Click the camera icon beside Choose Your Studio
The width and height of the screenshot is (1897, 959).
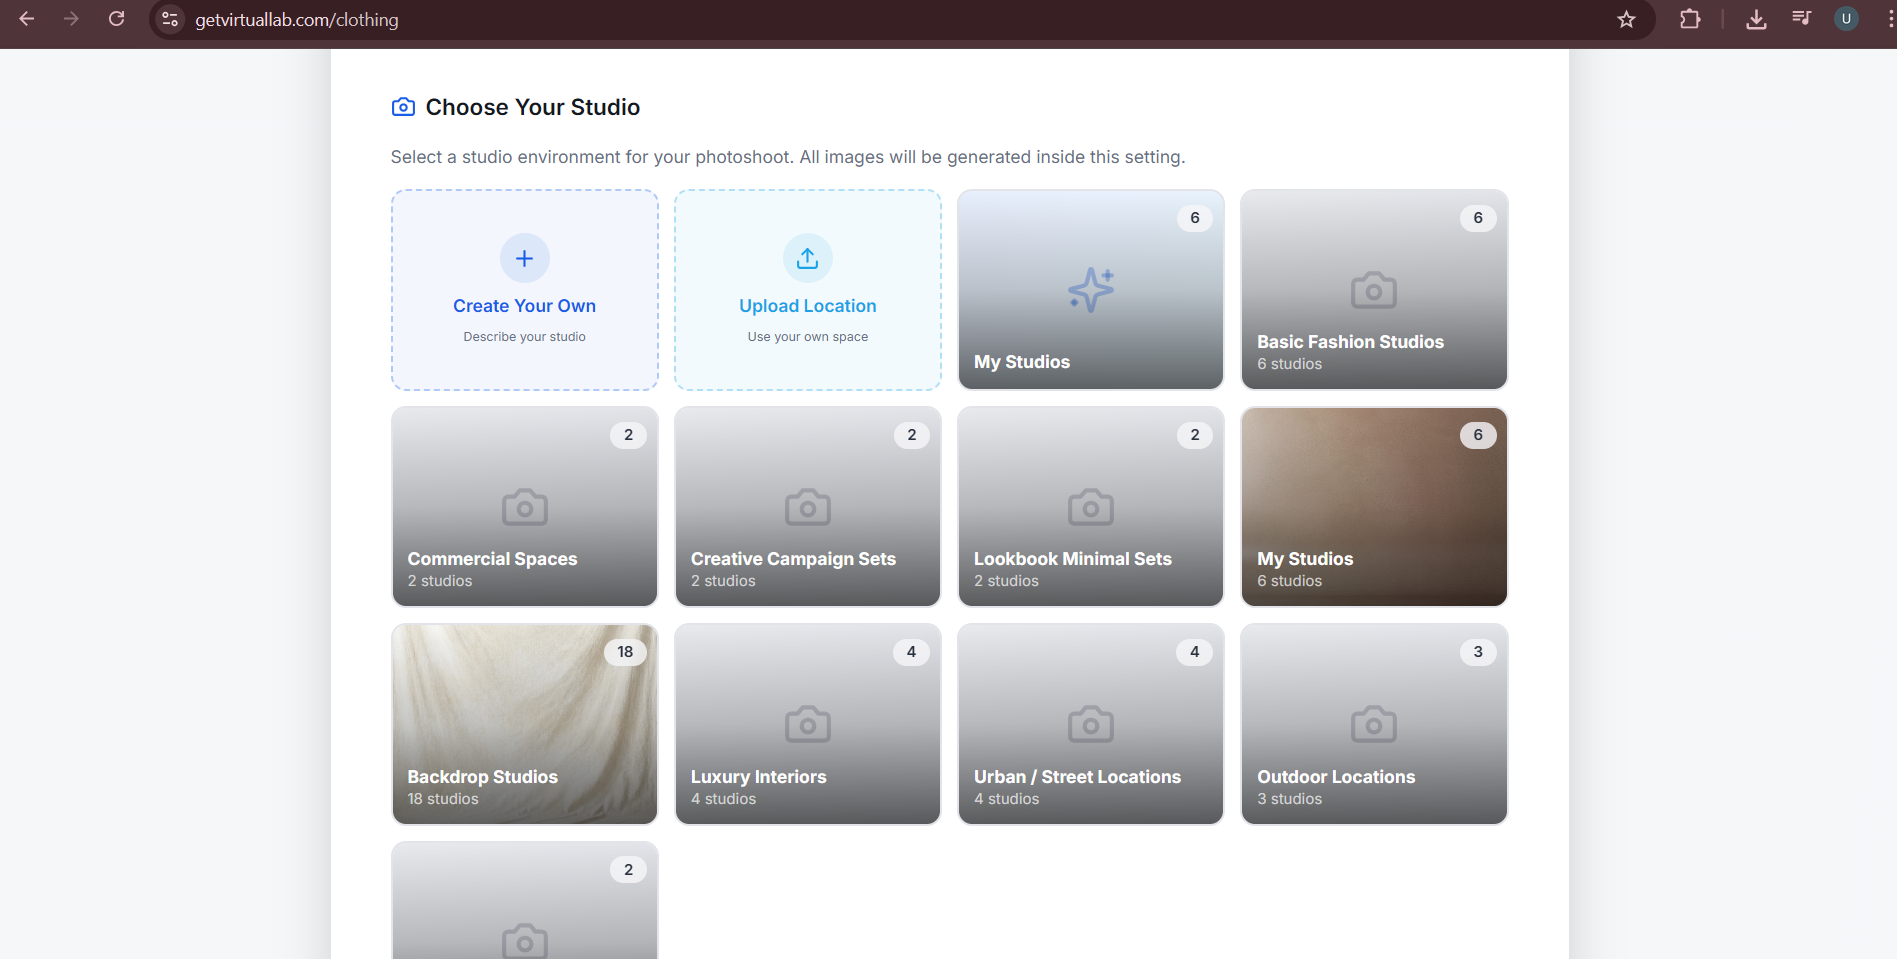point(403,107)
